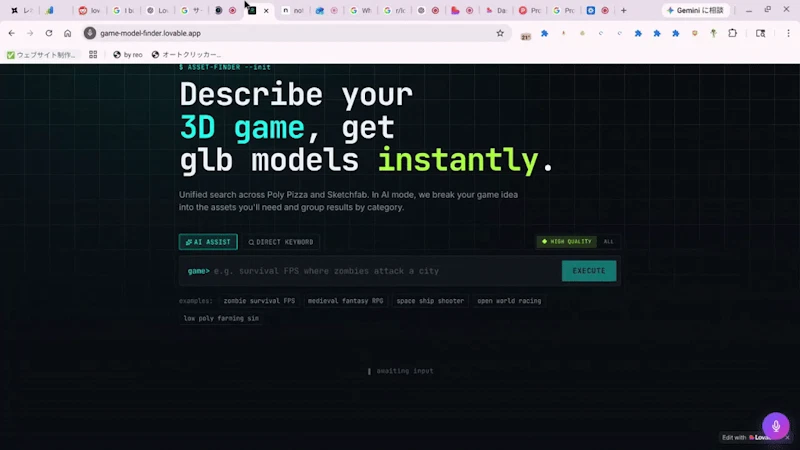This screenshot has width=800, height=450.
Task: Click the address bar URL
Action: pos(150,33)
